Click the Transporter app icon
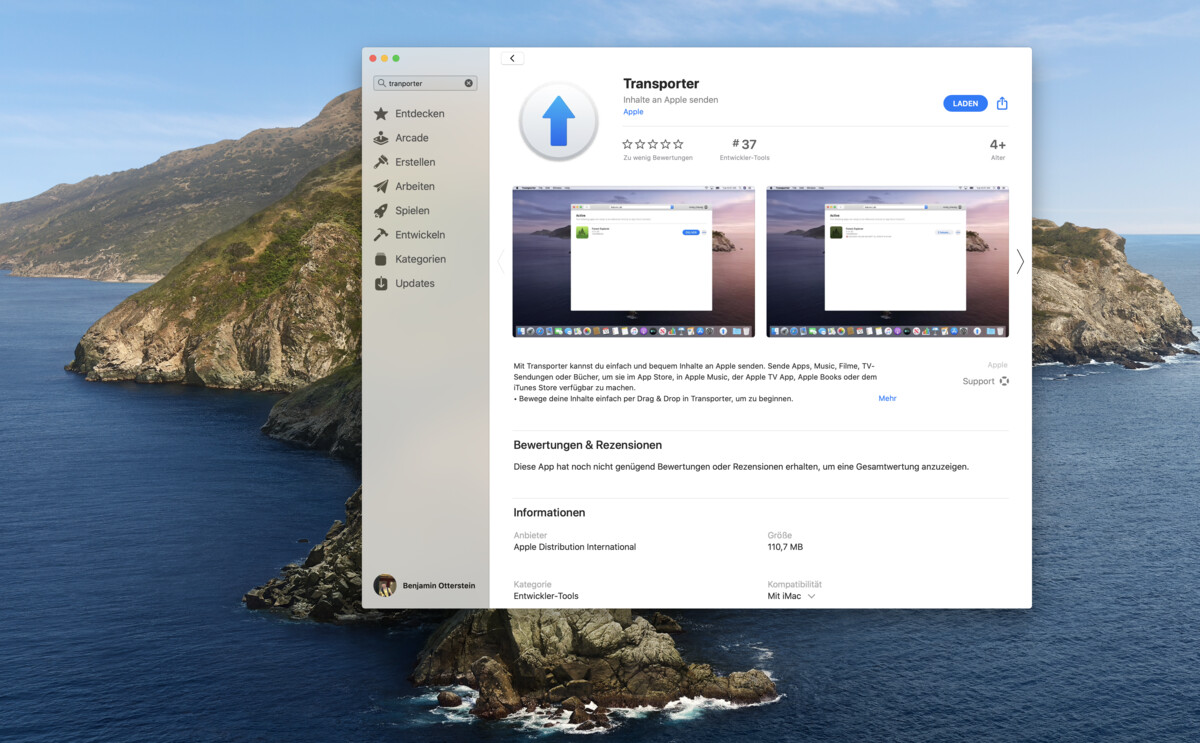Viewport: 1200px width, 743px height. tap(558, 119)
